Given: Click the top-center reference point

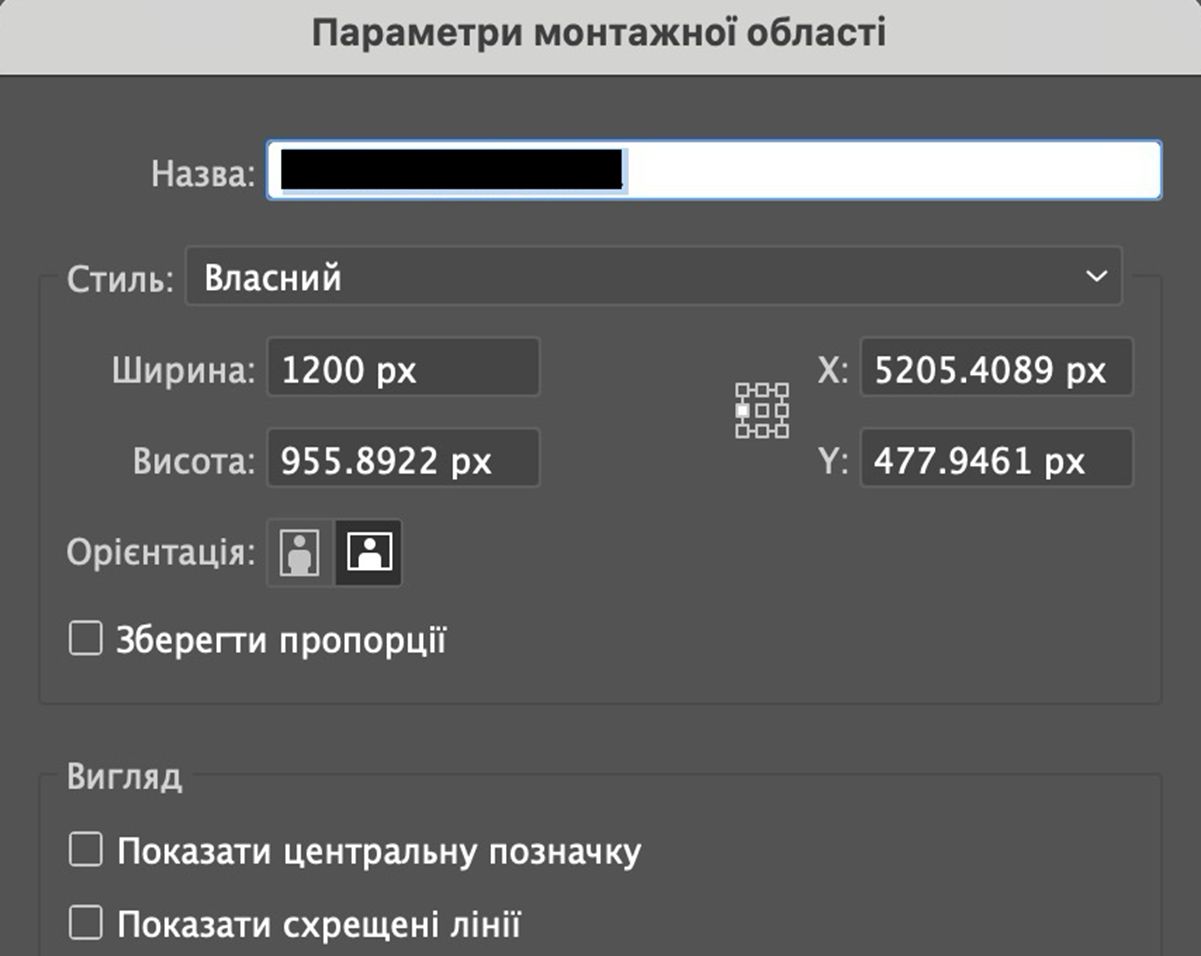Looking at the screenshot, I should [x=762, y=389].
